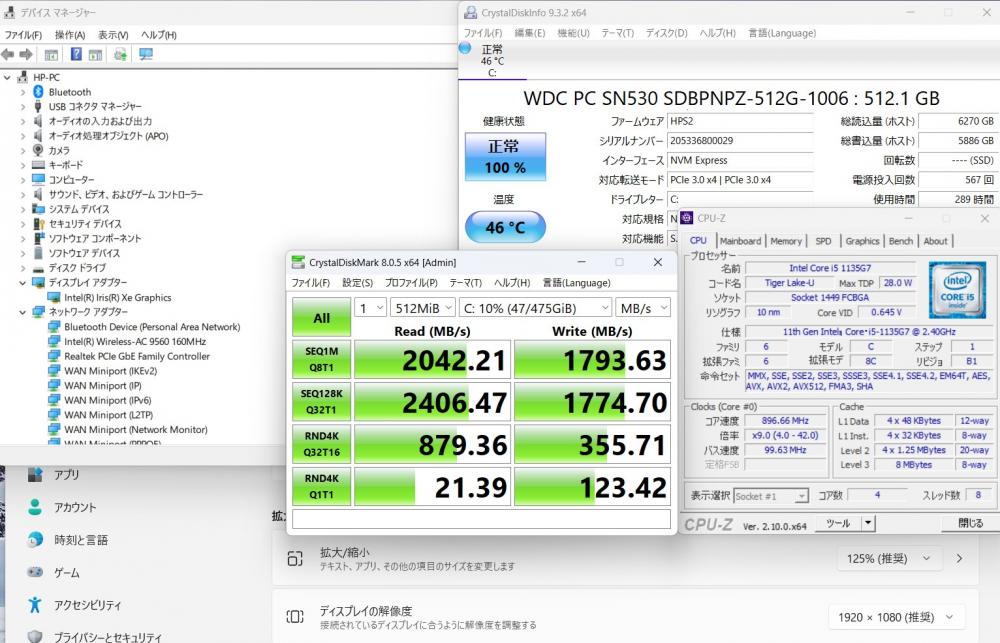Click the back arrow in Device Manager toolbar
The image size is (1000, 643).
(8, 55)
